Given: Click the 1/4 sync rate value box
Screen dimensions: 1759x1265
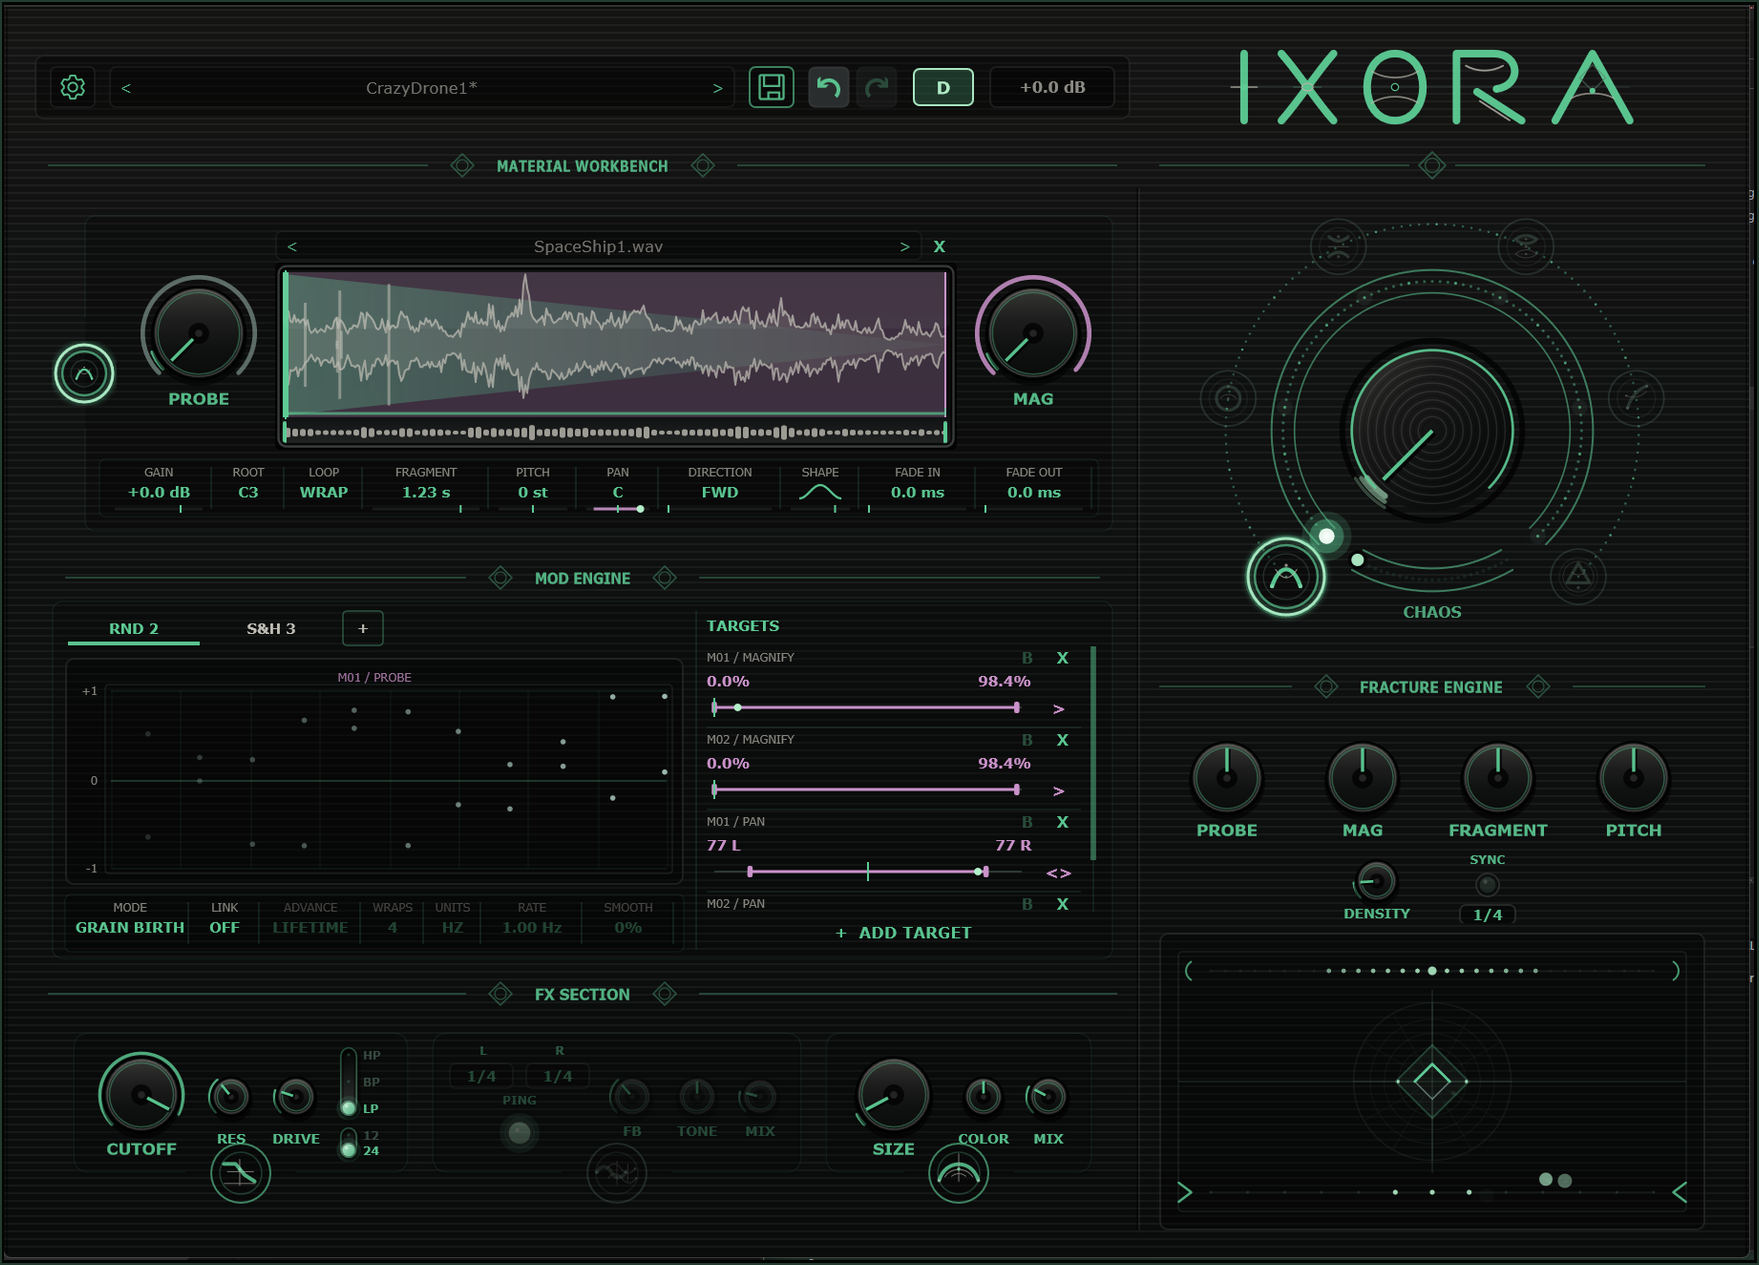Looking at the screenshot, I should (x=1487, y=915).
